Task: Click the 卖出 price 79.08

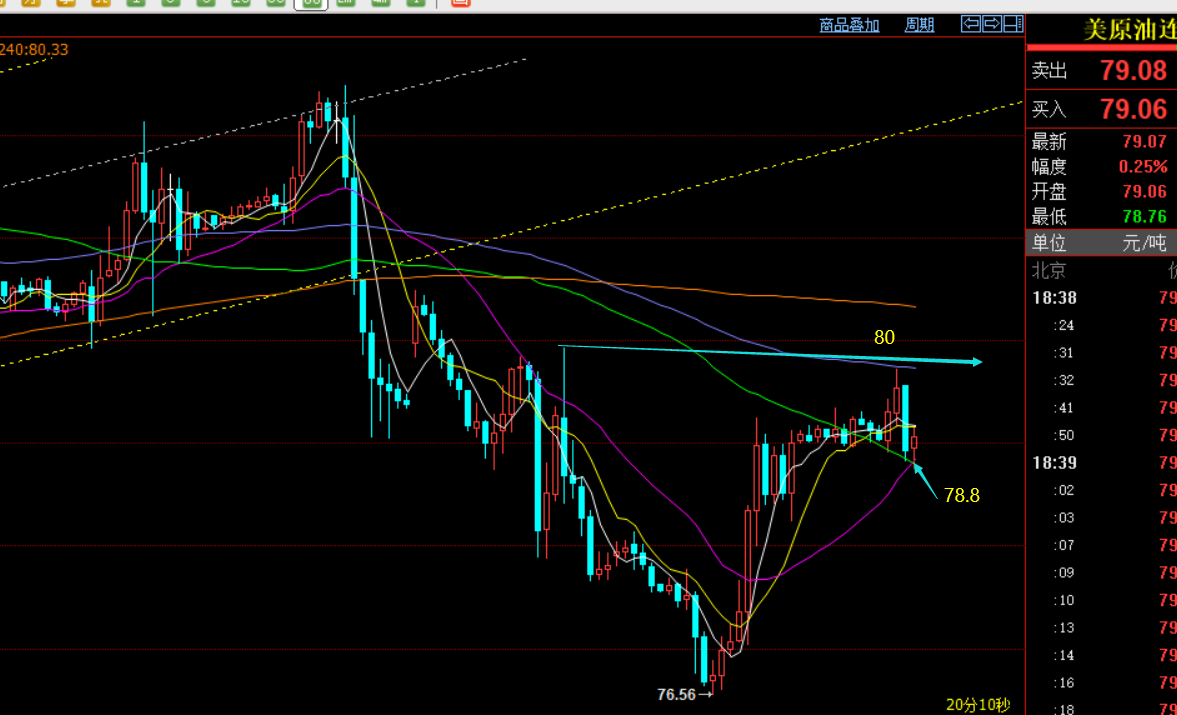Action: click(1133, 71)
